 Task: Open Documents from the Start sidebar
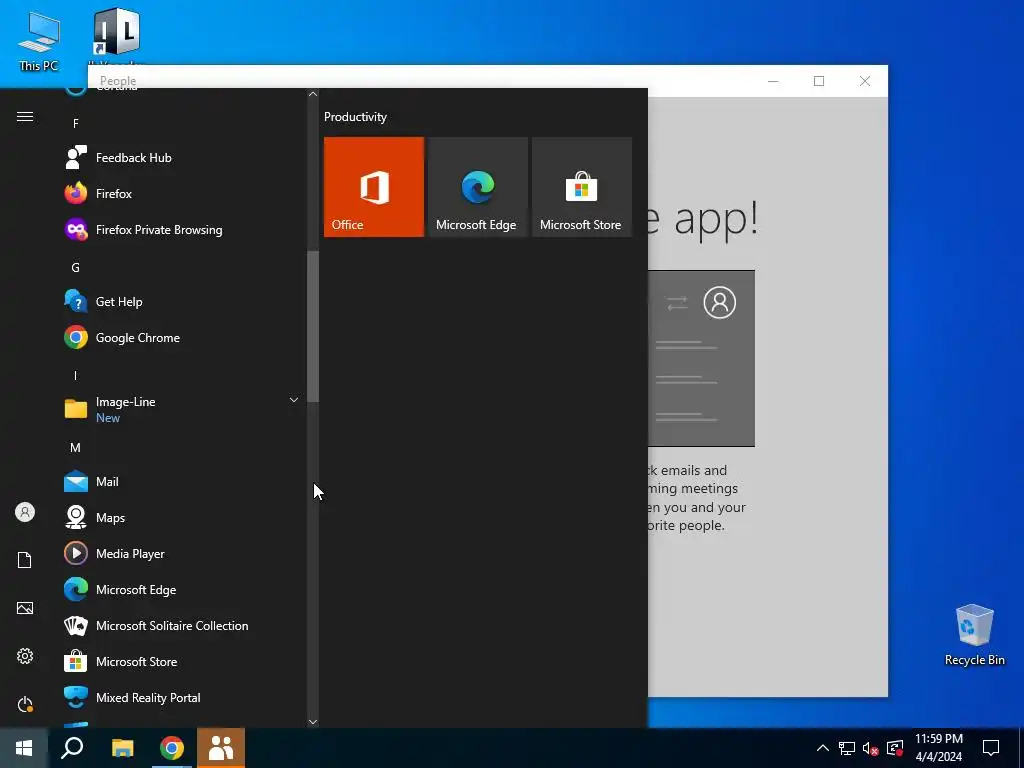point(25,560)
